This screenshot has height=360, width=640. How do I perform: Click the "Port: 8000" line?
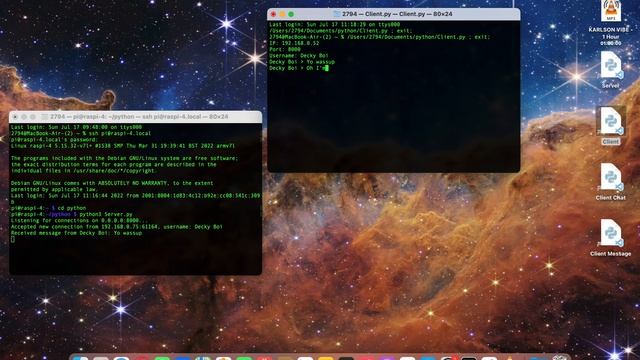coord(285,49)
